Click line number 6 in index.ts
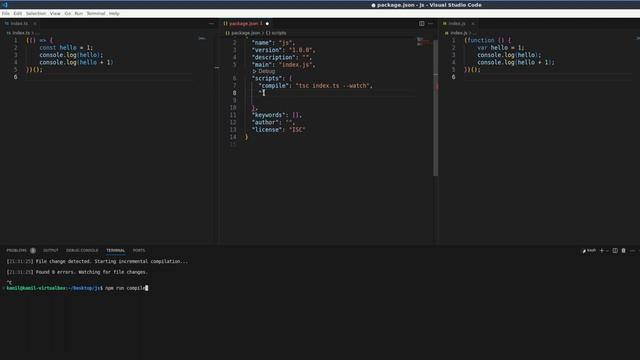640x360 pixels. (x=16, y=77)
